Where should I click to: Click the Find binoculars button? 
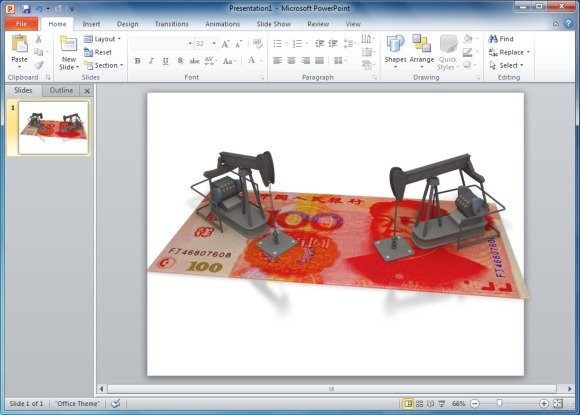(501, 39)
